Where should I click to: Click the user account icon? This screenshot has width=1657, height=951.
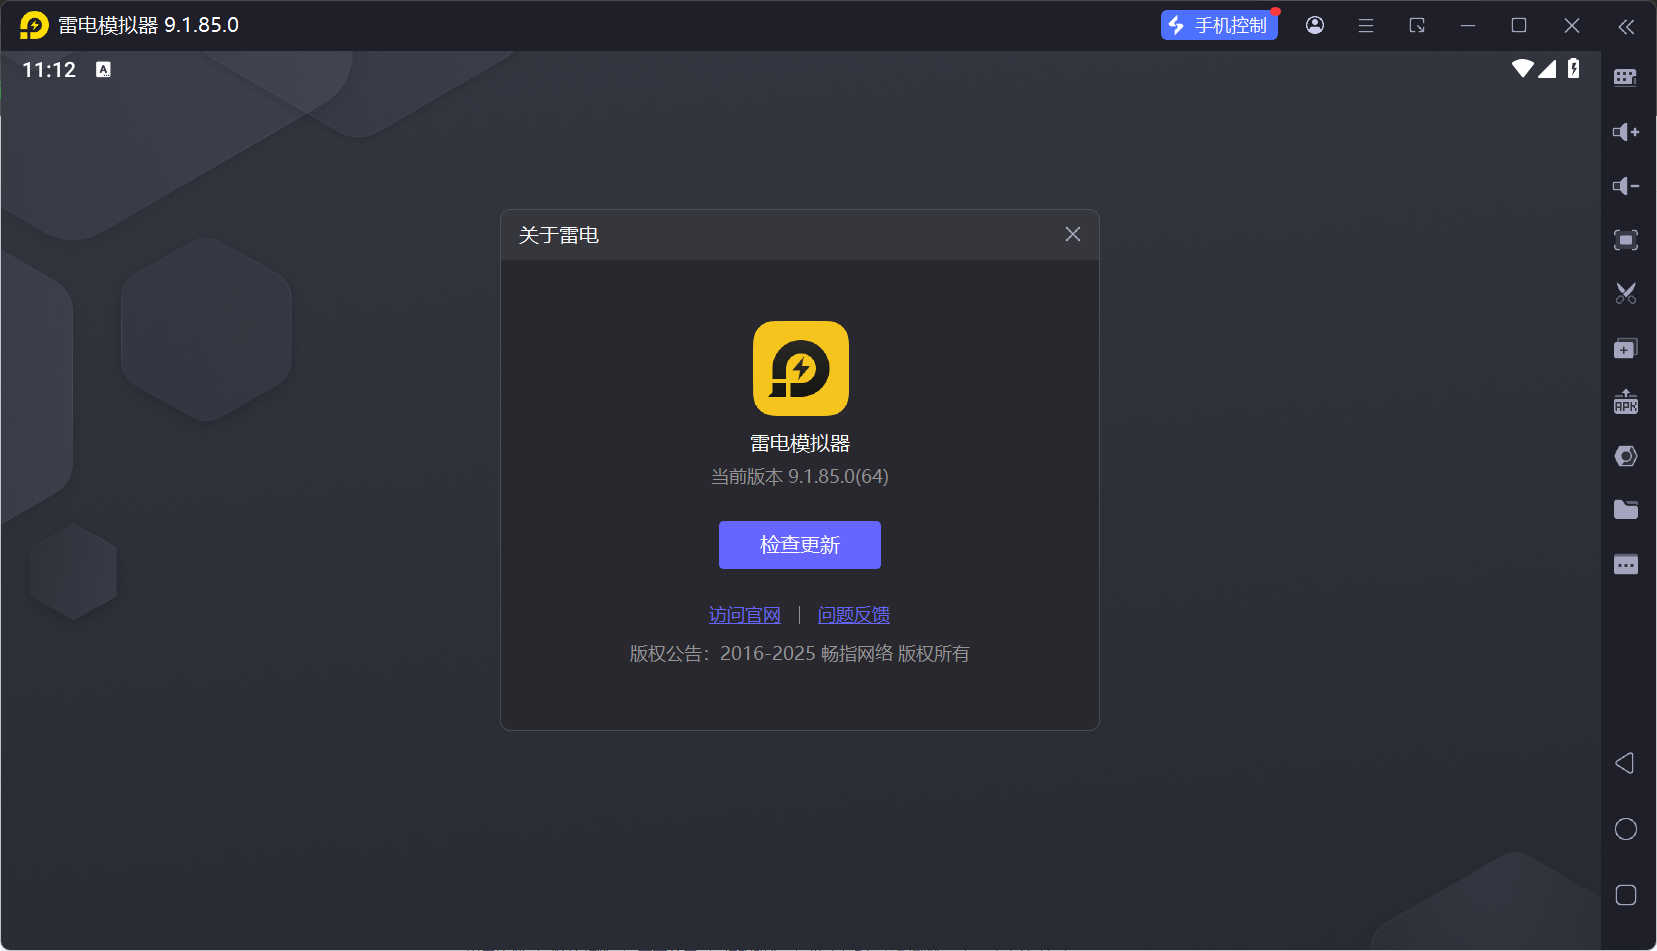1315,26
